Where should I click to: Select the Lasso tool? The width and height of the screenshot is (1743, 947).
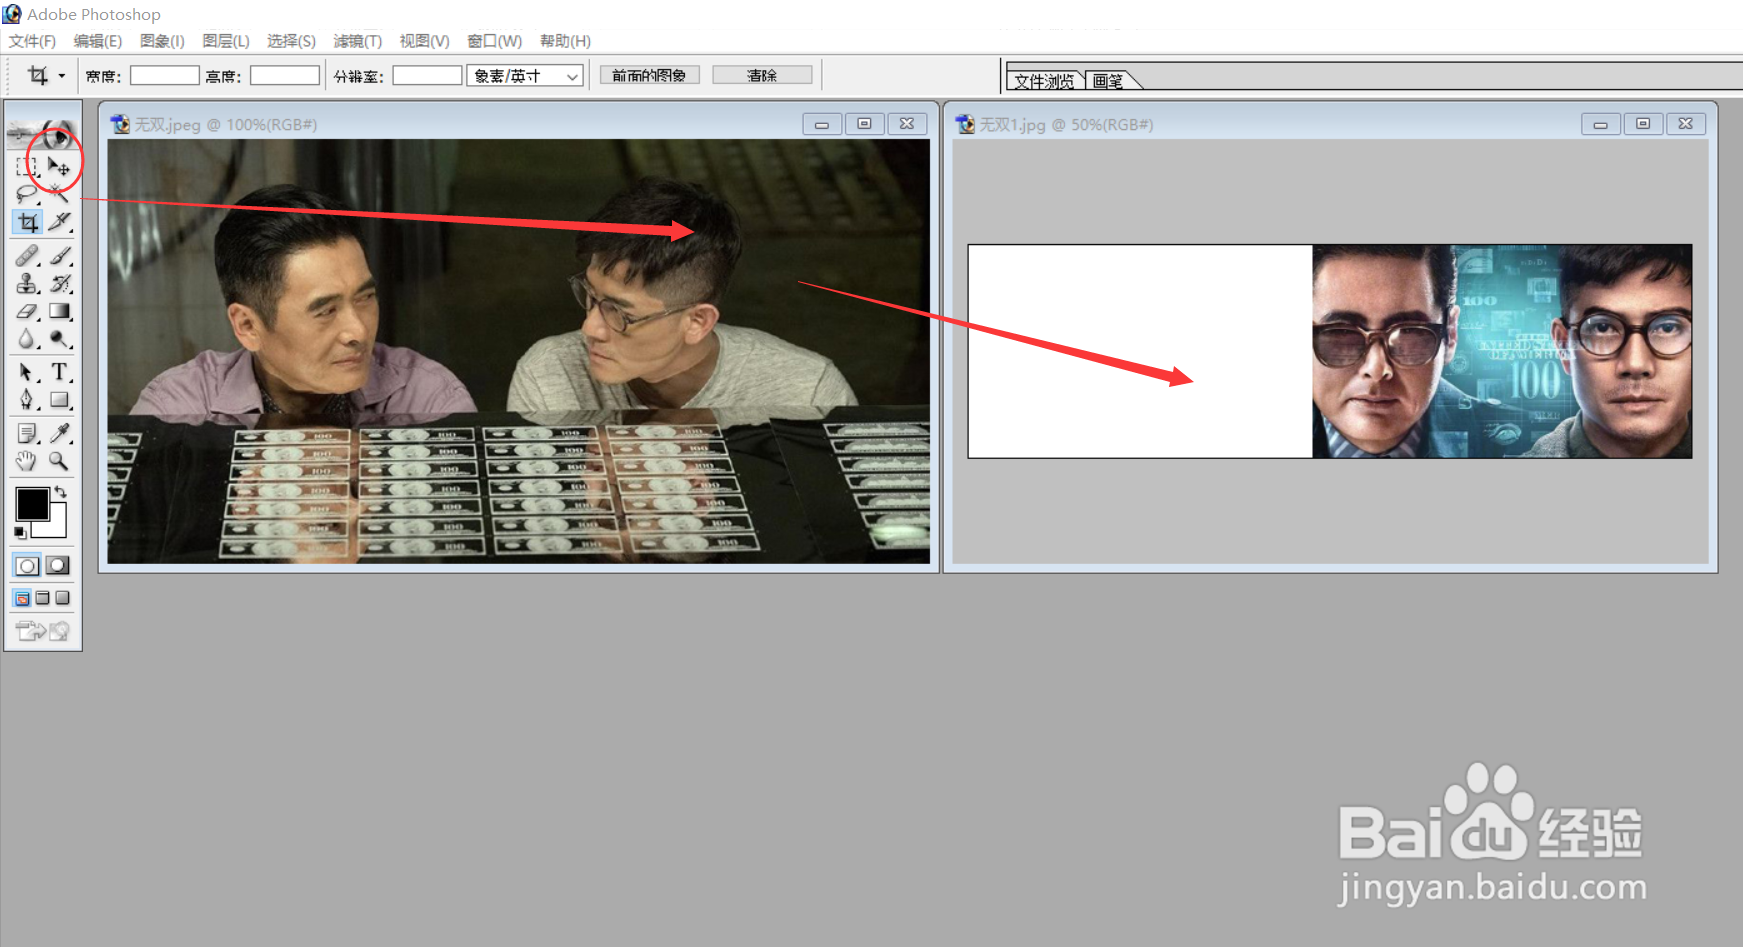tap(27, 194)
